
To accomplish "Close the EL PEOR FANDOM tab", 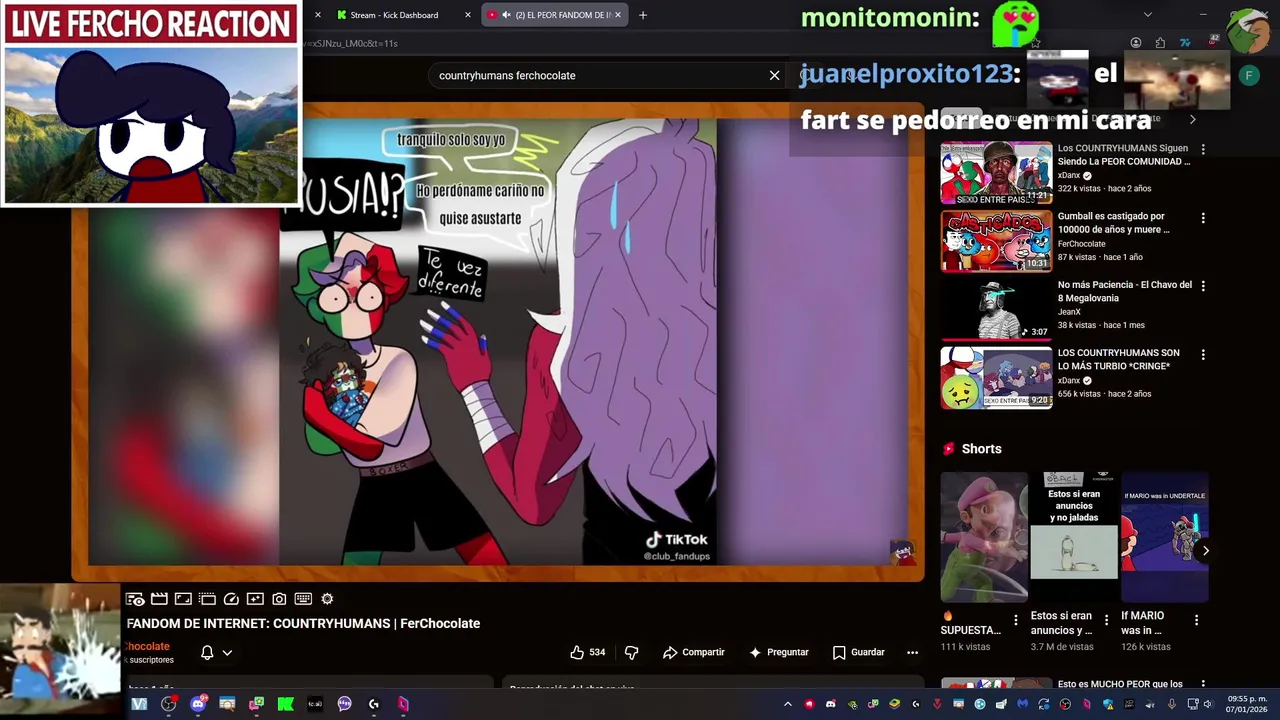I will point(618,15).
